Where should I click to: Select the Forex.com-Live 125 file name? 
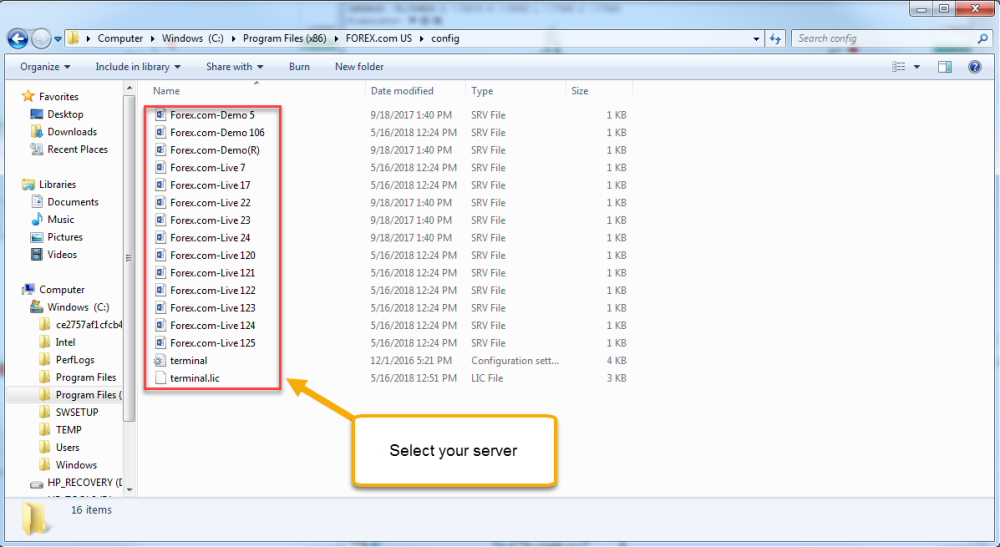[x=212, y=343]
